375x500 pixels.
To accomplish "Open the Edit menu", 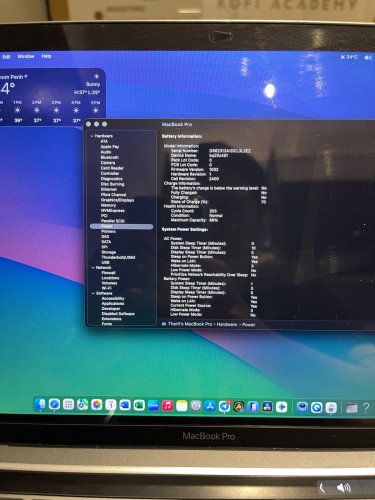I will [x=6, y=57].
